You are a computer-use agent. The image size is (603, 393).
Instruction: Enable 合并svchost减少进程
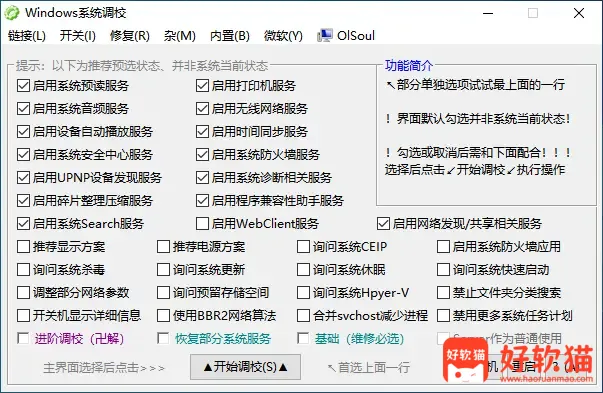pyautogui.click(x=303, y=316)
